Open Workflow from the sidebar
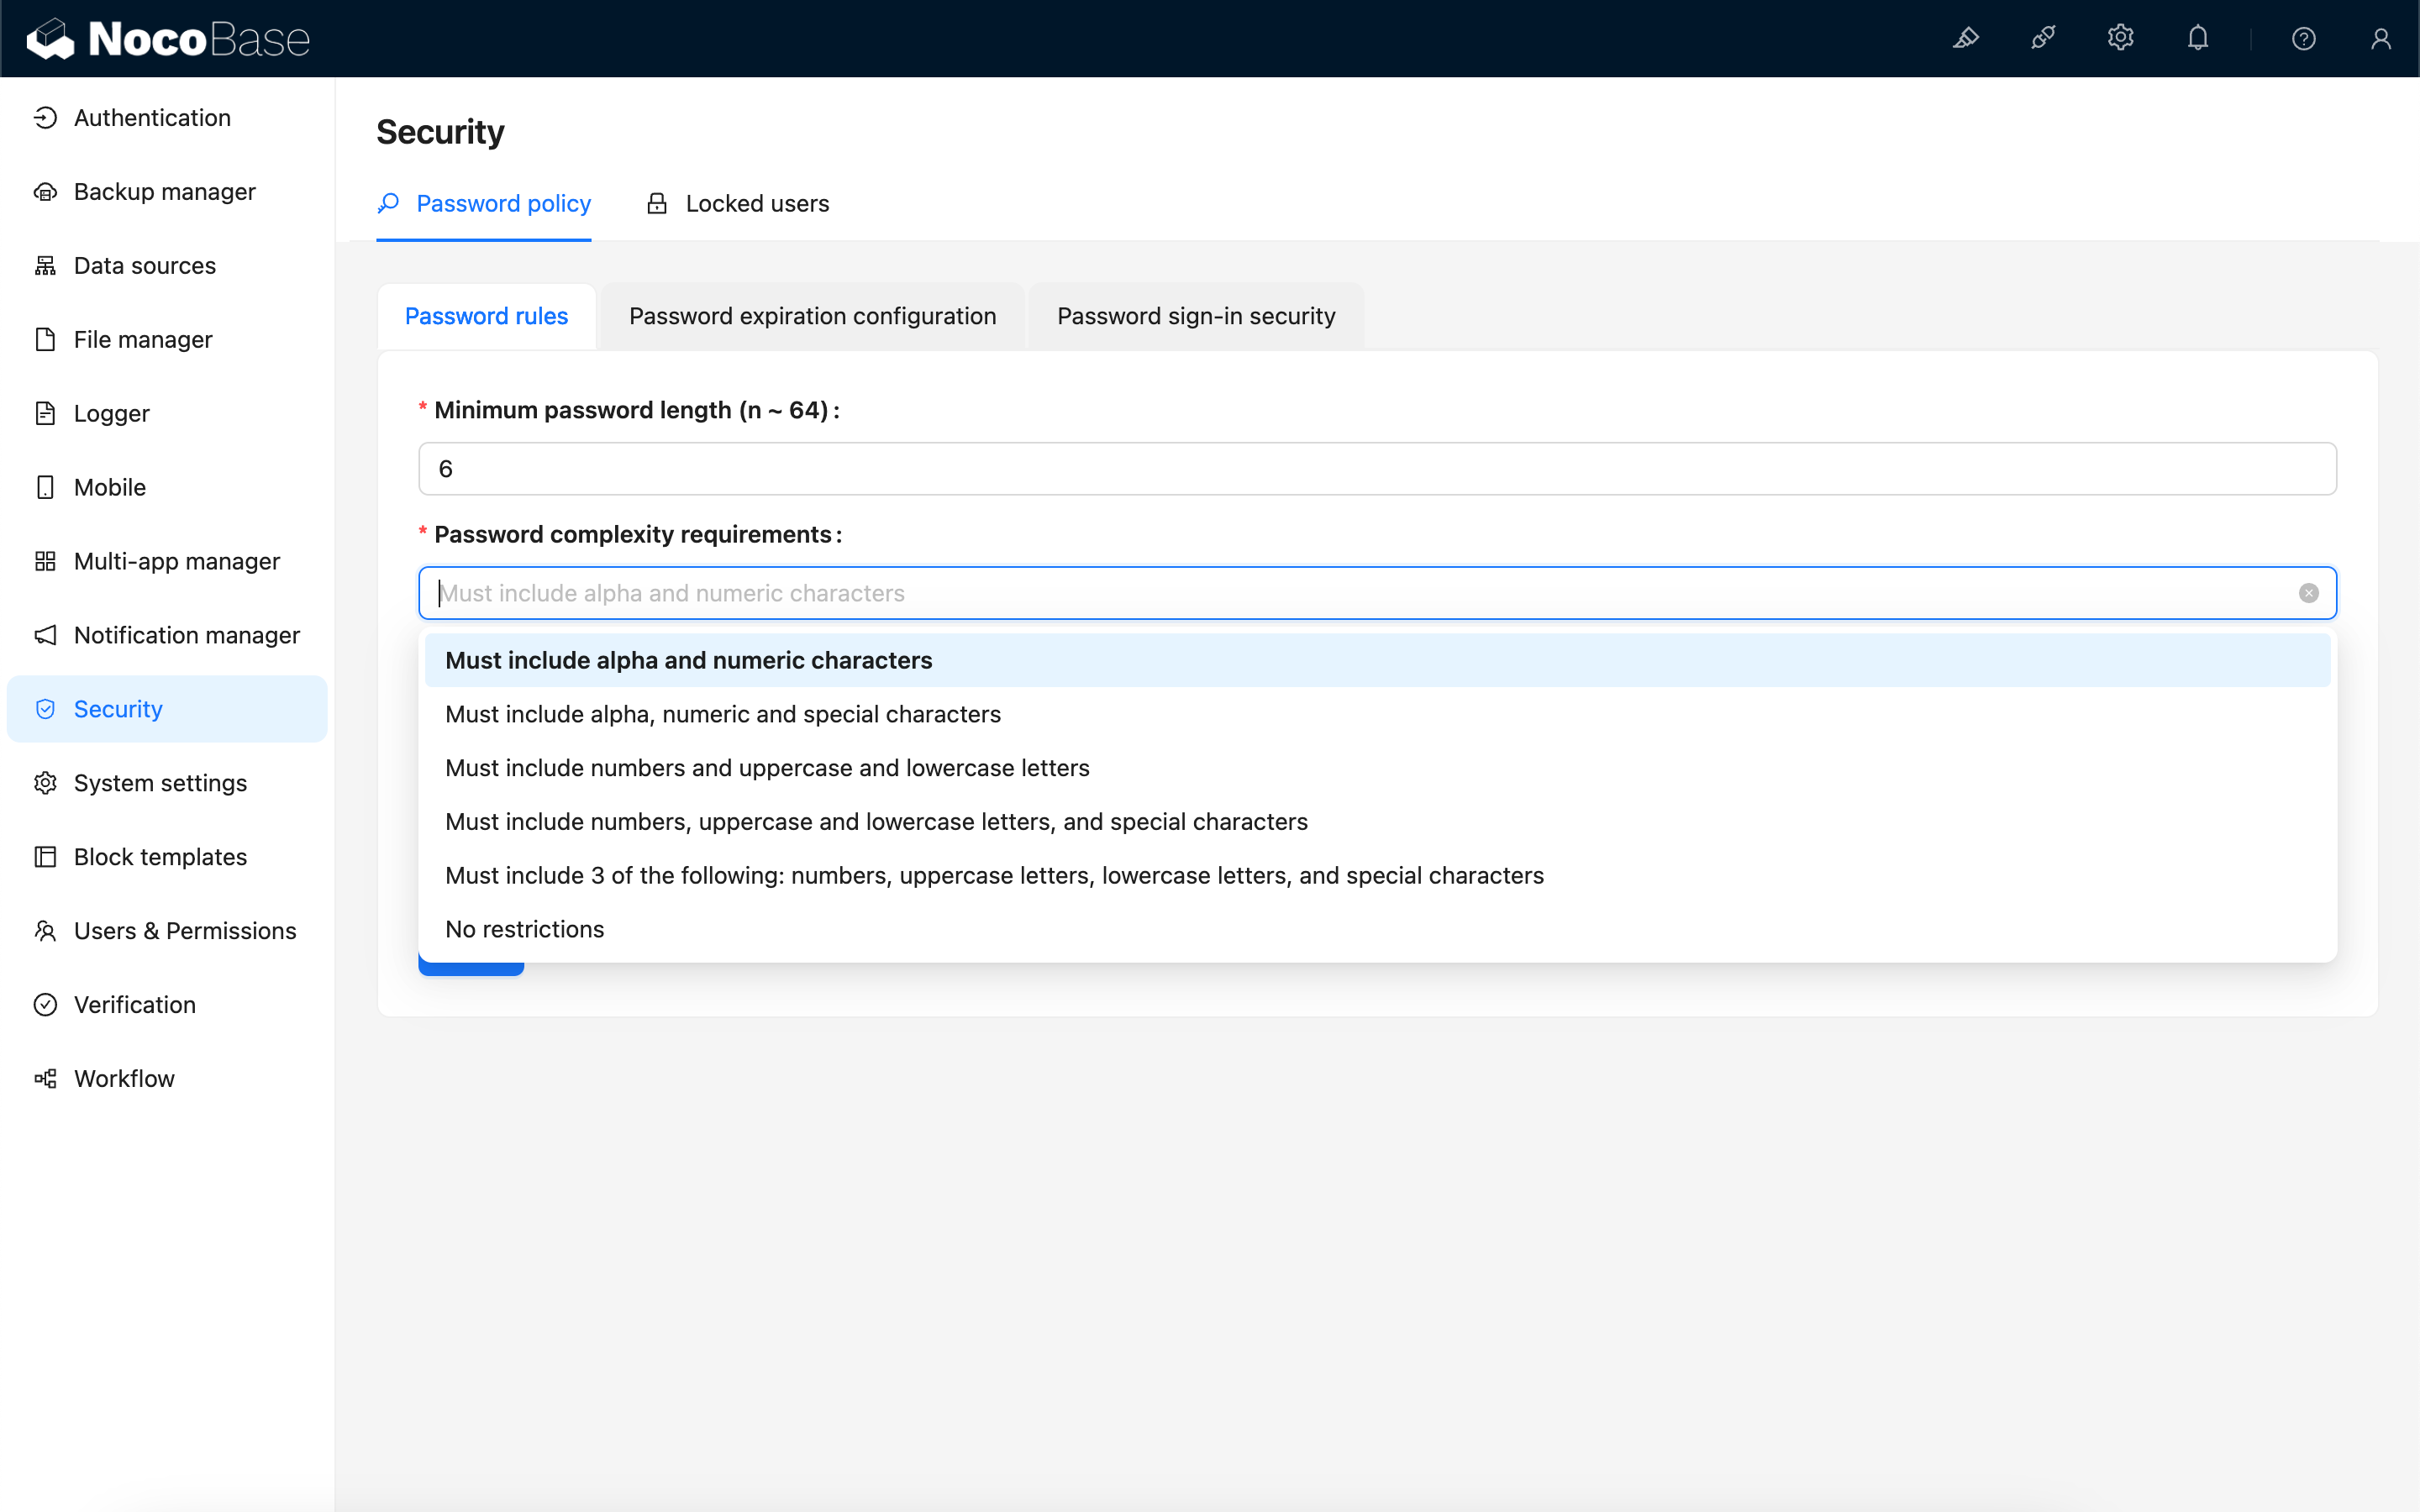Image resolution: width=2420 pixels, height=1512 pixels. (124, 1078)
